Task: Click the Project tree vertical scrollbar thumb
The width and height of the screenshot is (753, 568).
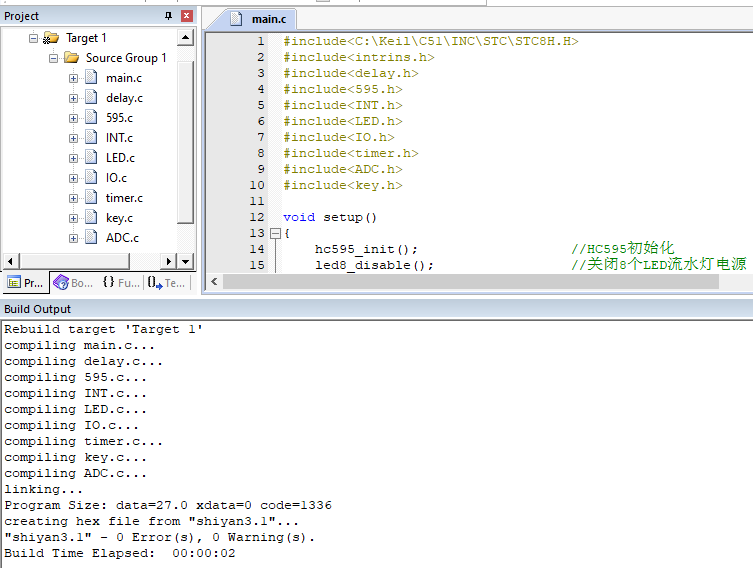Action: point(185,142)
